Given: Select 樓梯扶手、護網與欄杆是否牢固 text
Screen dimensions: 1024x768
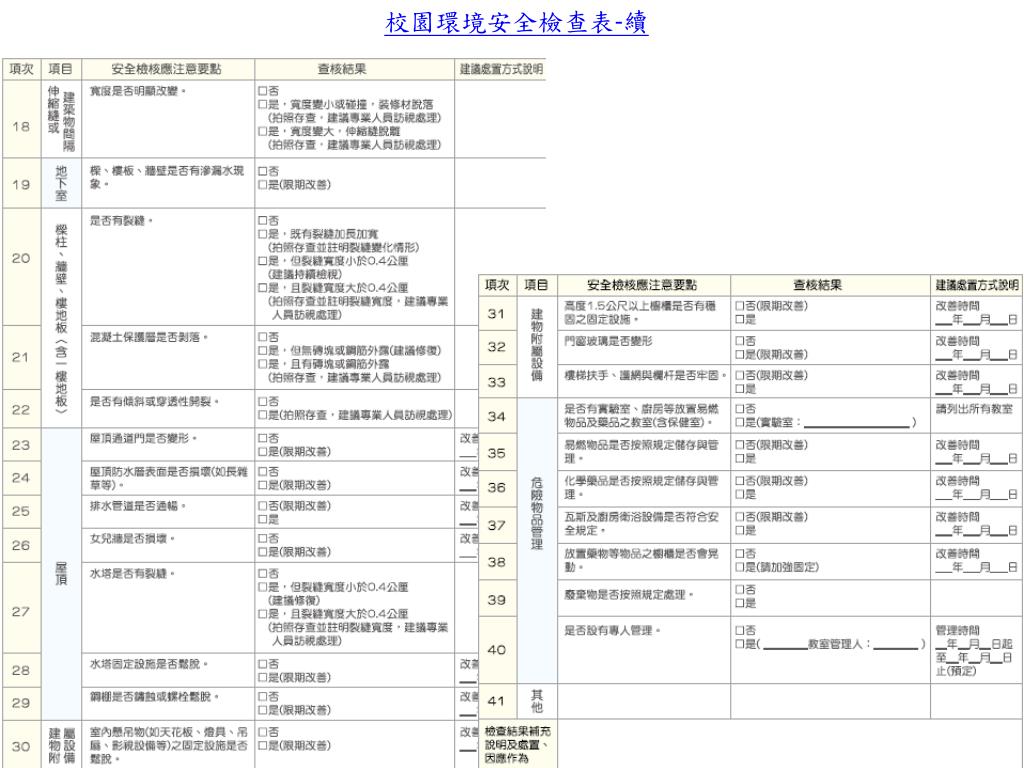Looking at the screenshot, I should pyautogui.click(x=645, y=375).
